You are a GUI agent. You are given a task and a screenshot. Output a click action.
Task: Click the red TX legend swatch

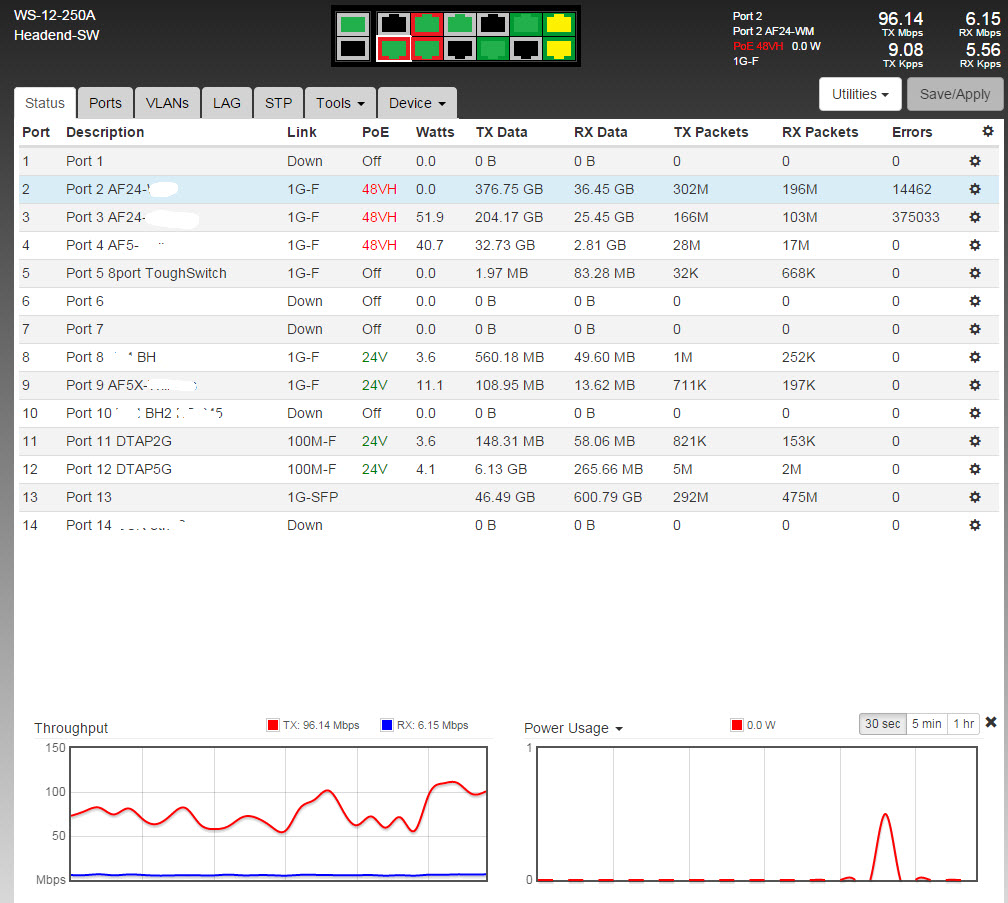click(x=272, y=726)
